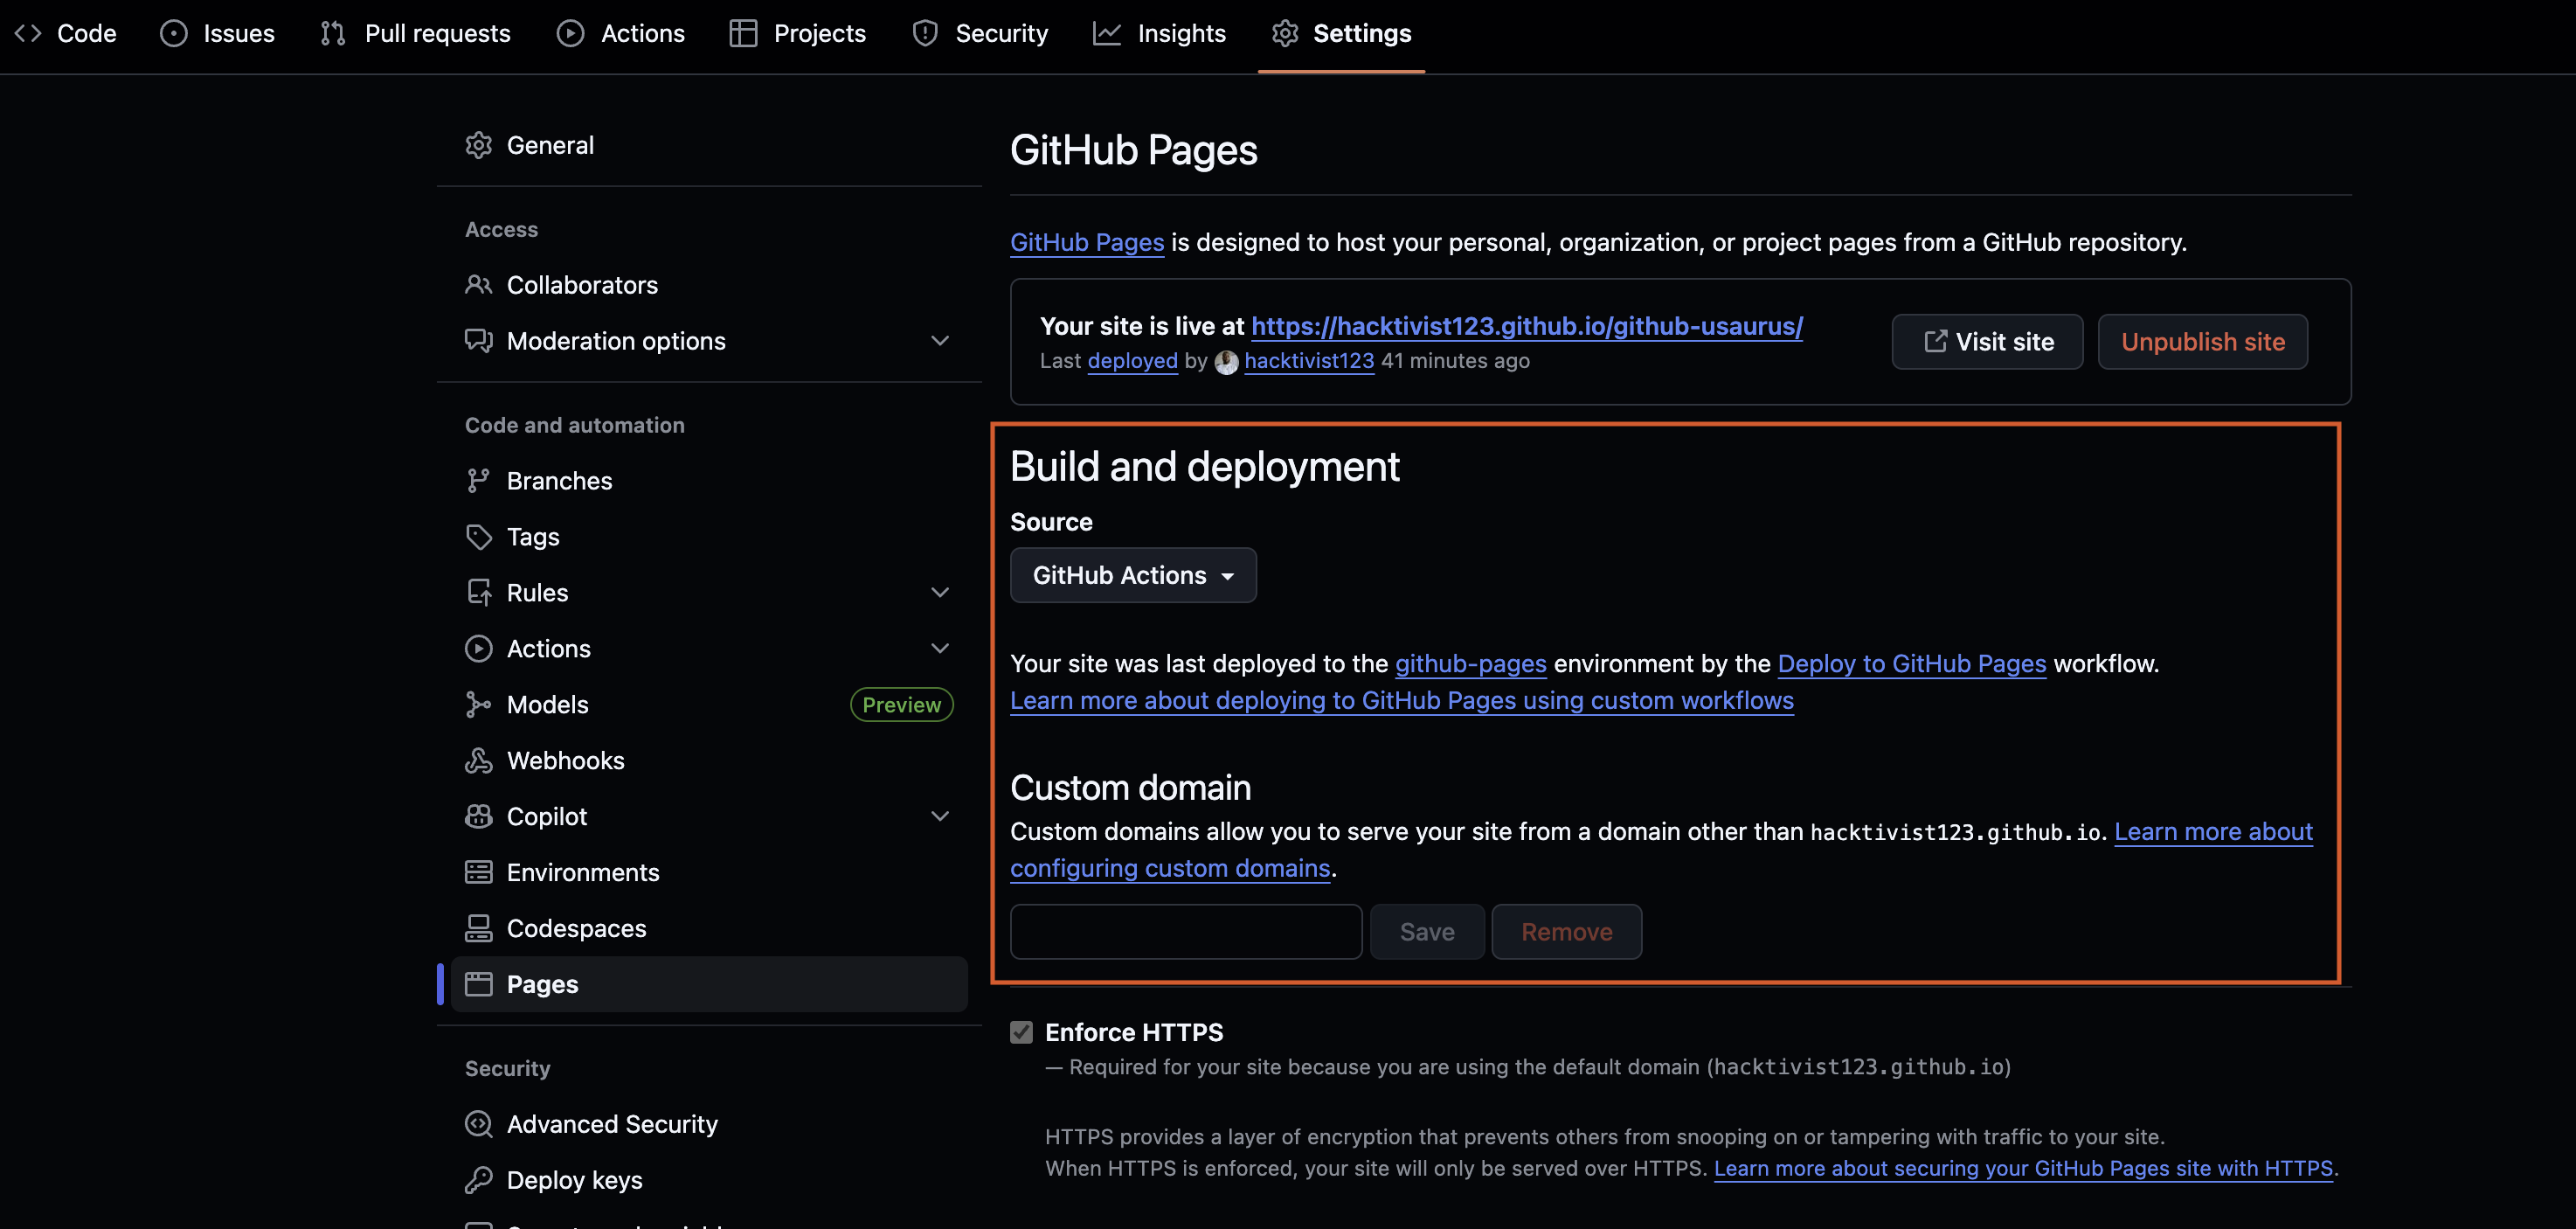This screenshot has width=2576, height=1229.
Task: Expand the sidebar Actions chevron
Action: click(940, 649)
